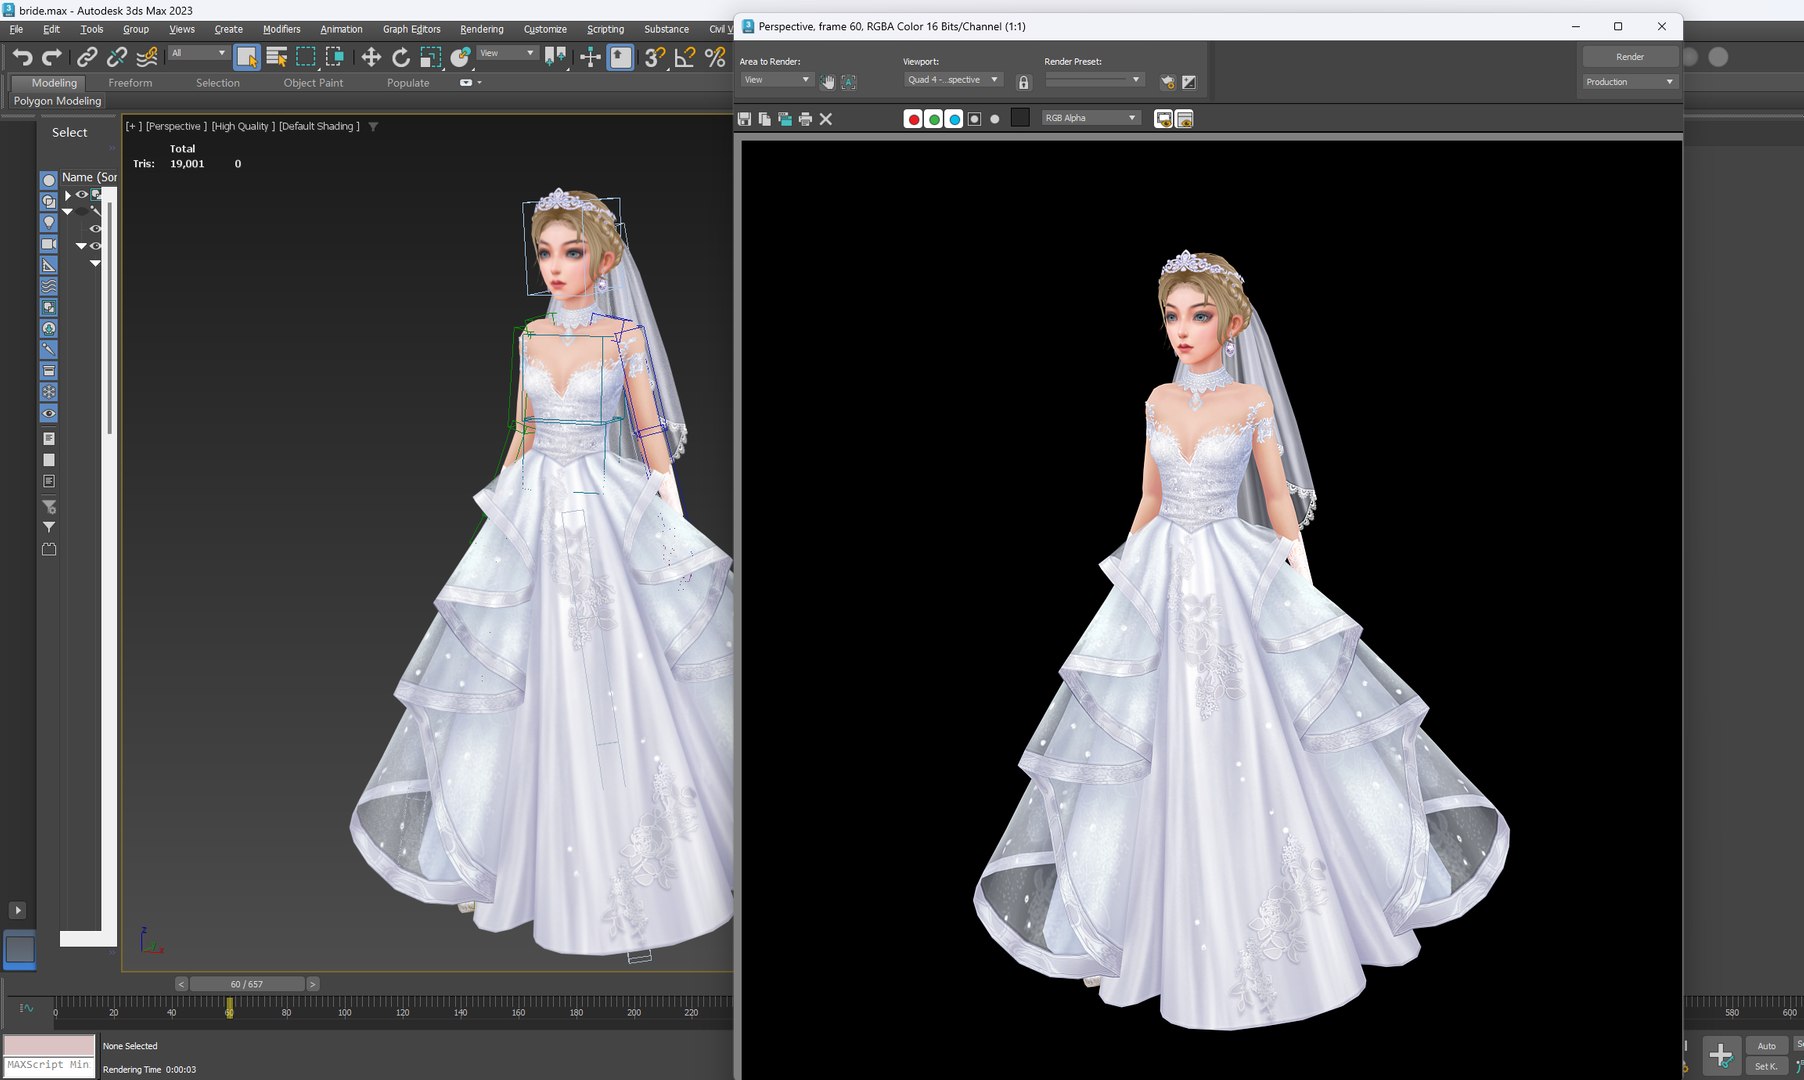Print the rendered image

pos(805,119)
